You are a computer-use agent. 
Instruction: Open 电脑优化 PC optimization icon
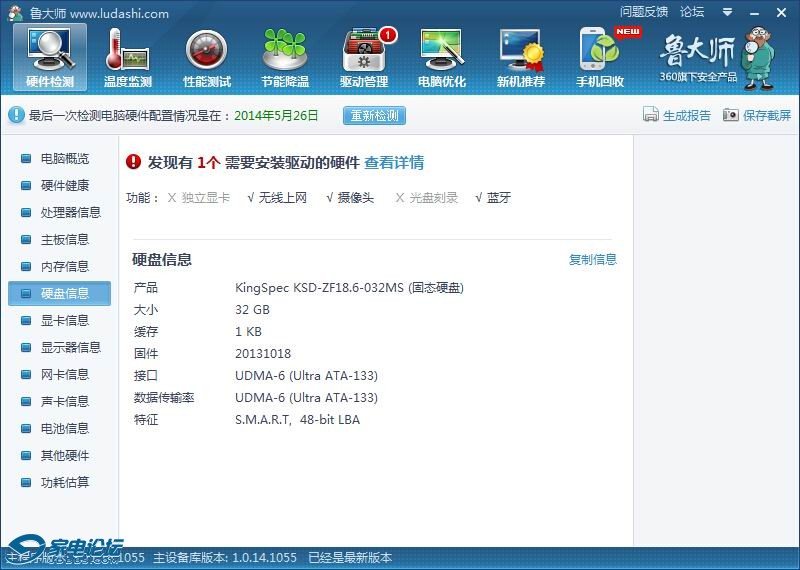442,57
